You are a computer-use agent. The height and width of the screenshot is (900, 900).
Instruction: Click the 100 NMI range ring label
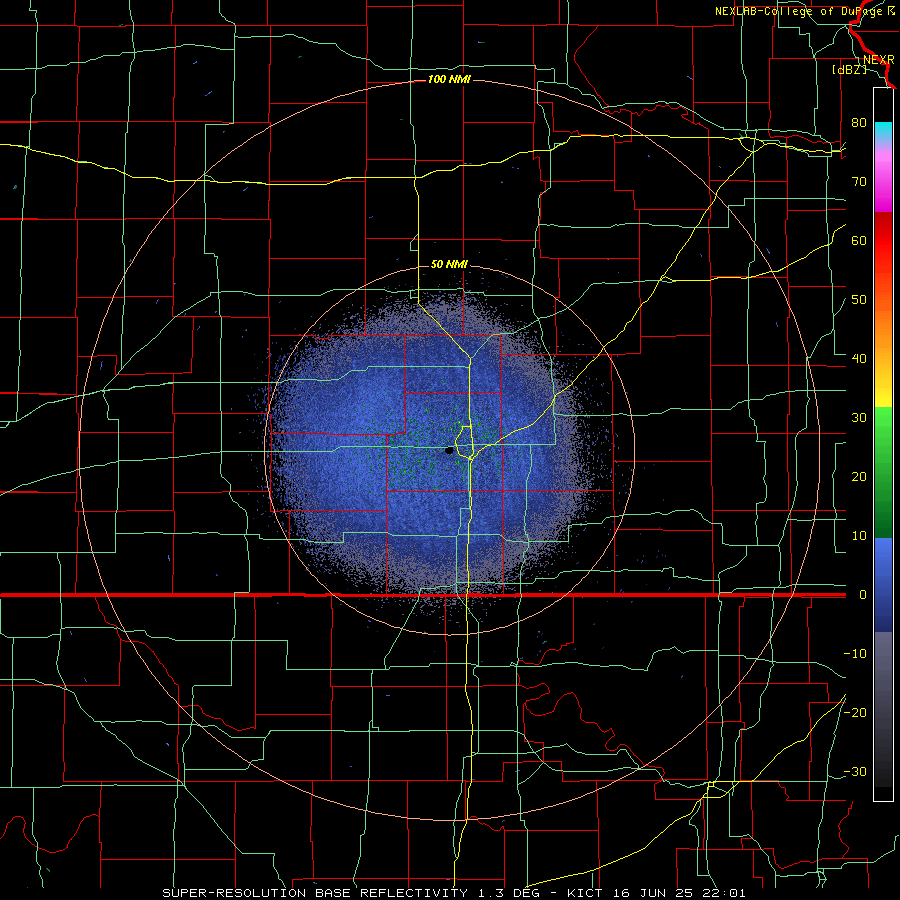tap(449, 79)
